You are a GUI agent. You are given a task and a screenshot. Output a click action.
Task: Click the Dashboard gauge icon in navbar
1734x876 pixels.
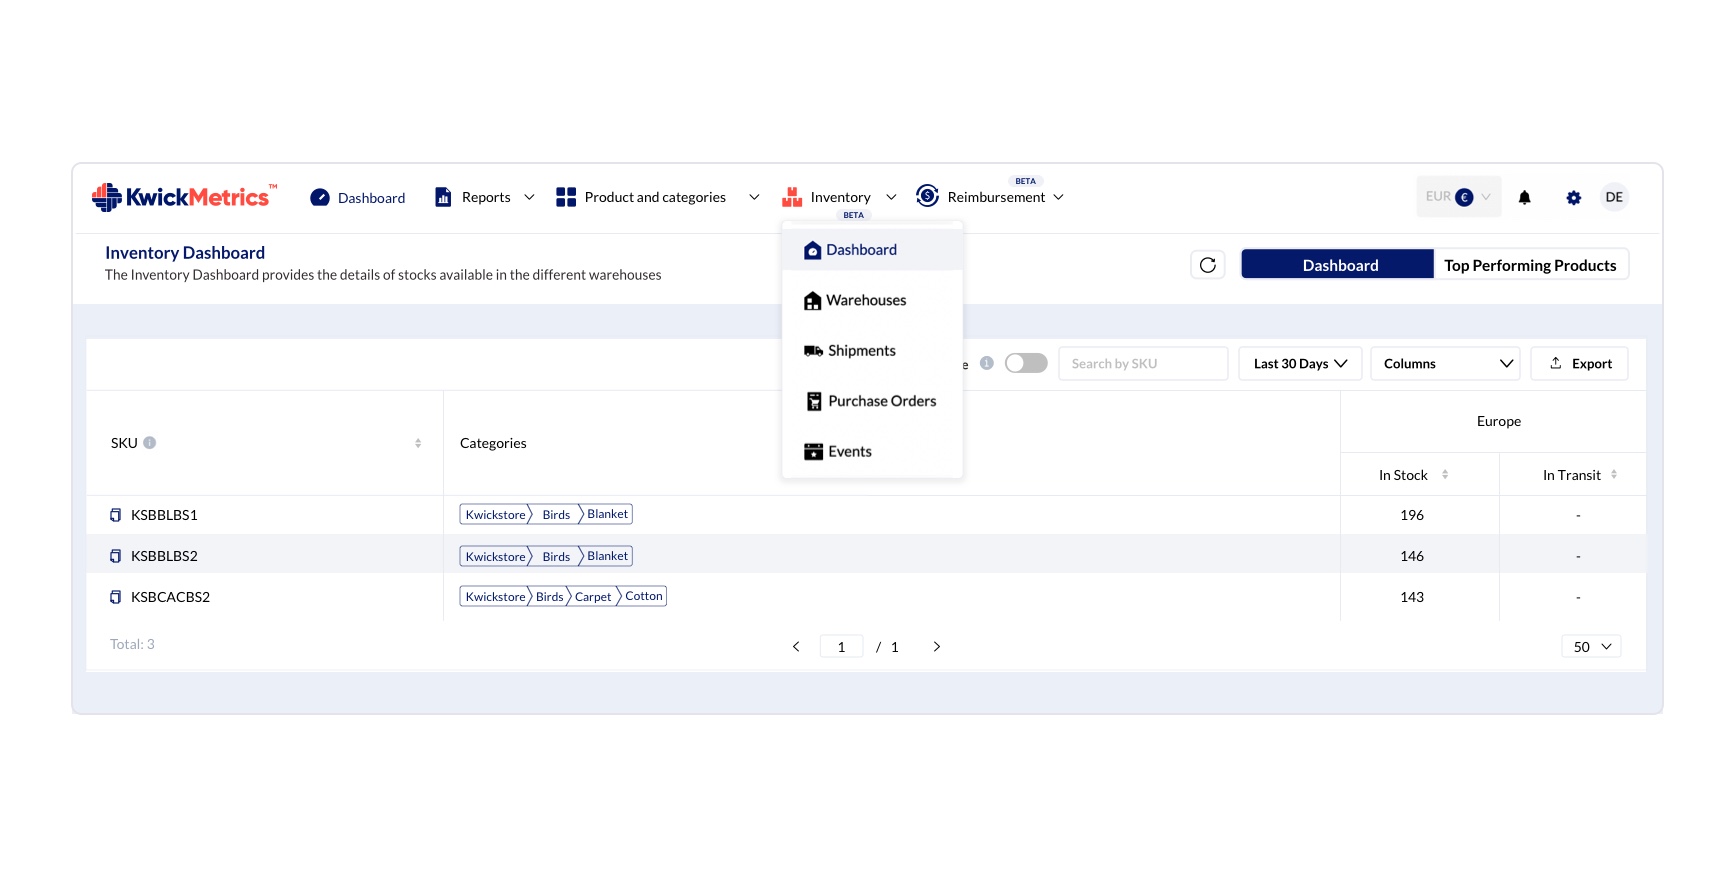point(320,198)
